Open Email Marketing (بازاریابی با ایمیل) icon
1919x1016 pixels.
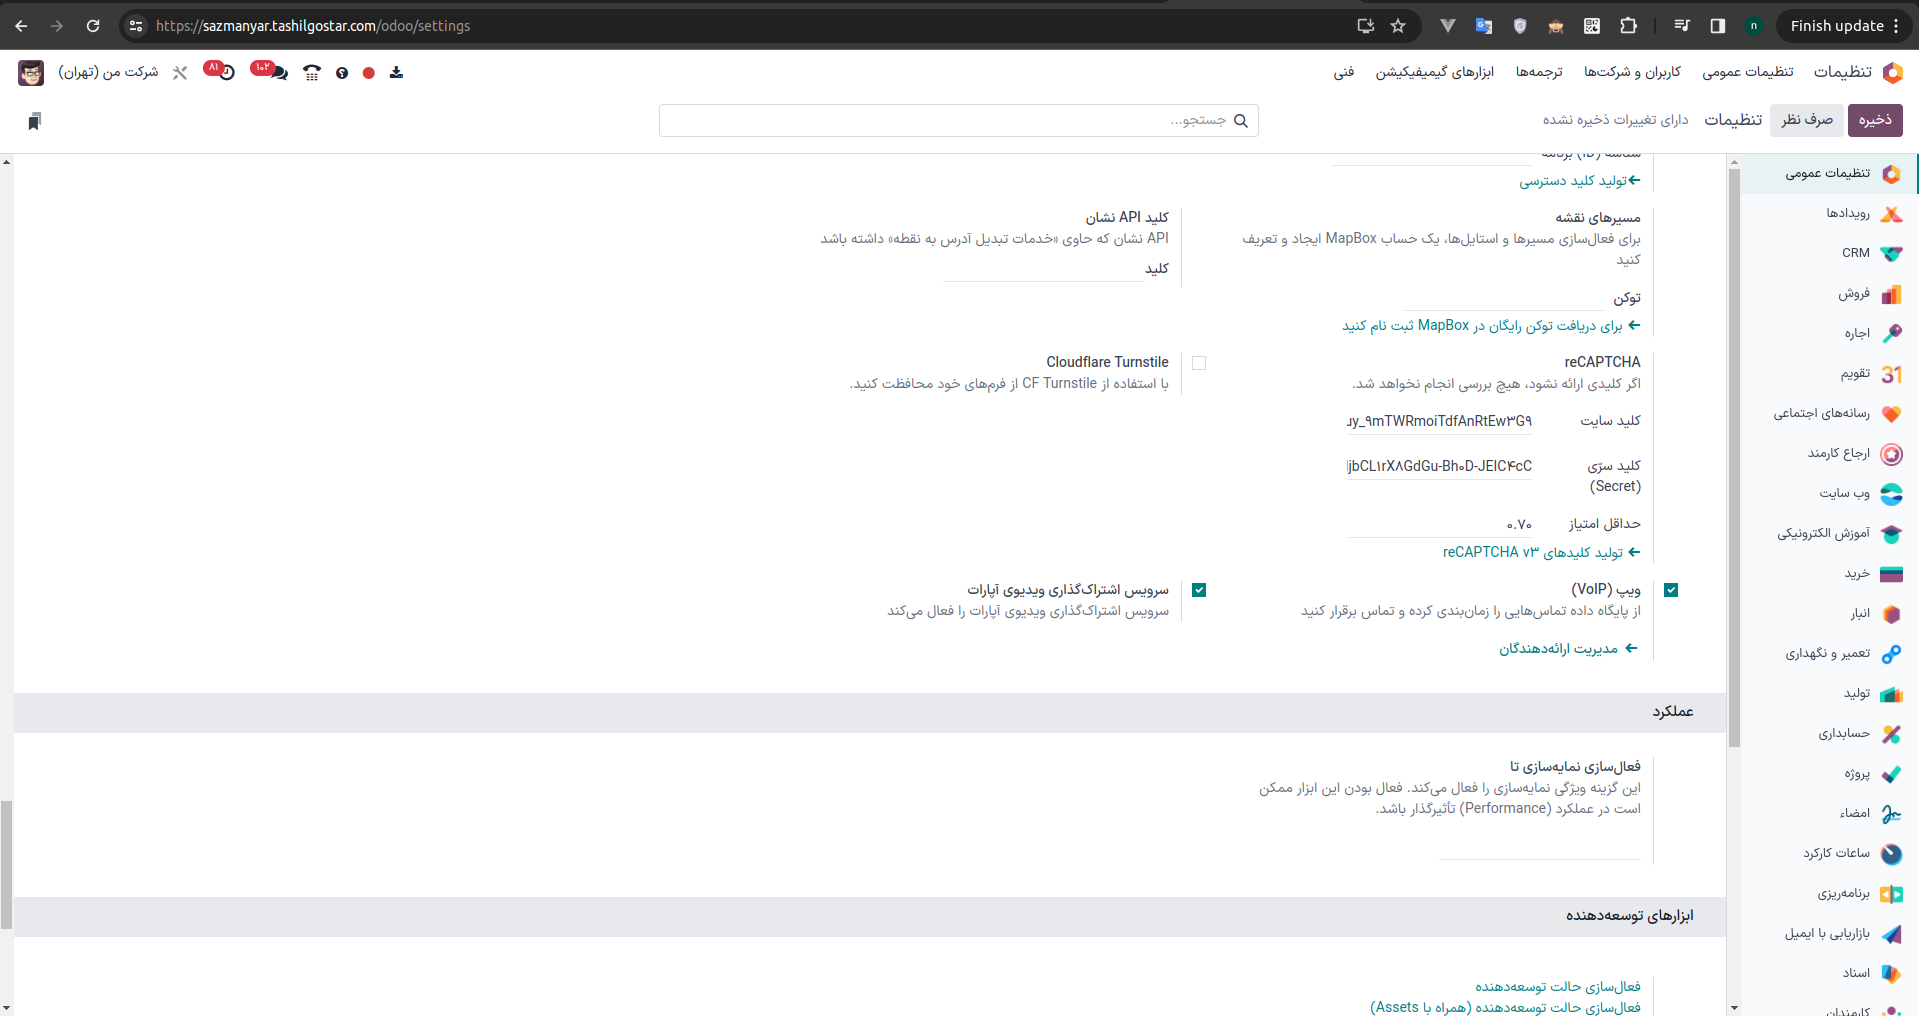click(x=1891, y=934)
